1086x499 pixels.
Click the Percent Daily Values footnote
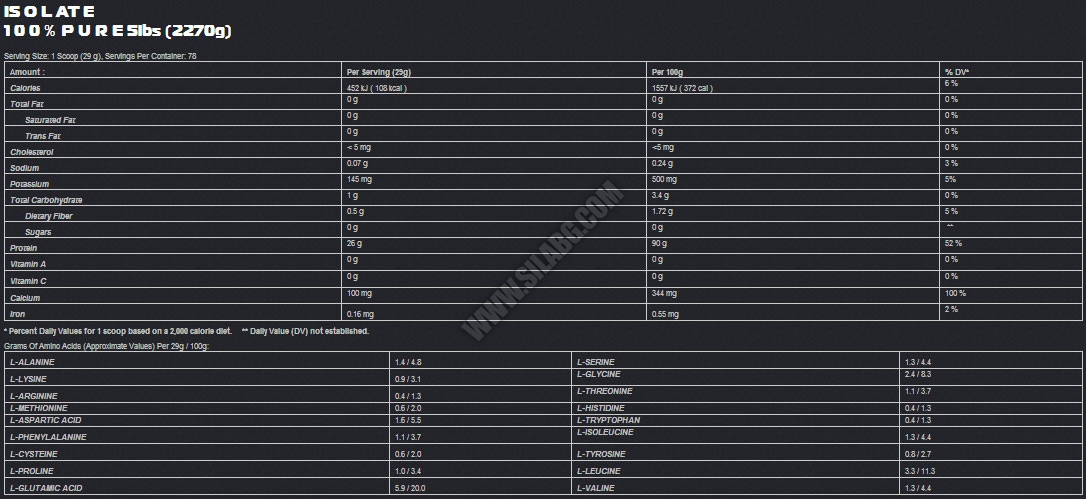tap(118, 331)
